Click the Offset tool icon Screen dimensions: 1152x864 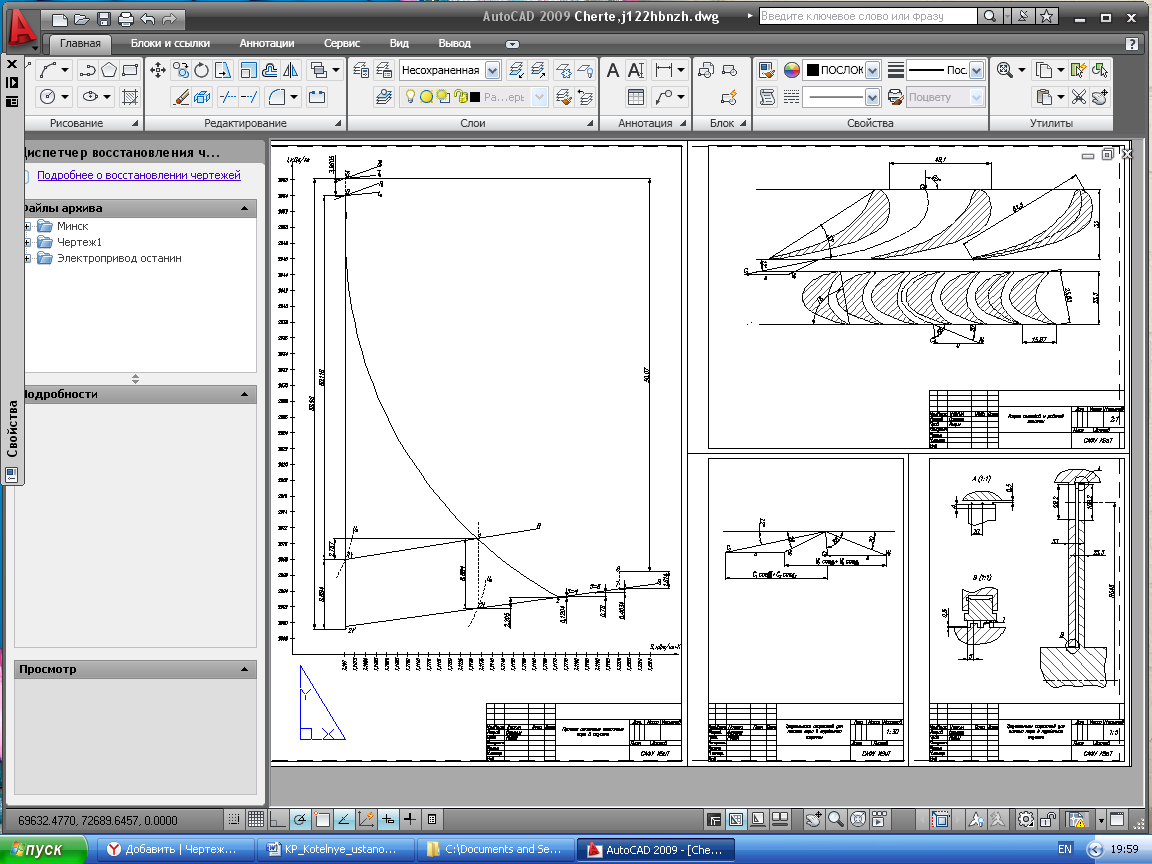point(270,71)
